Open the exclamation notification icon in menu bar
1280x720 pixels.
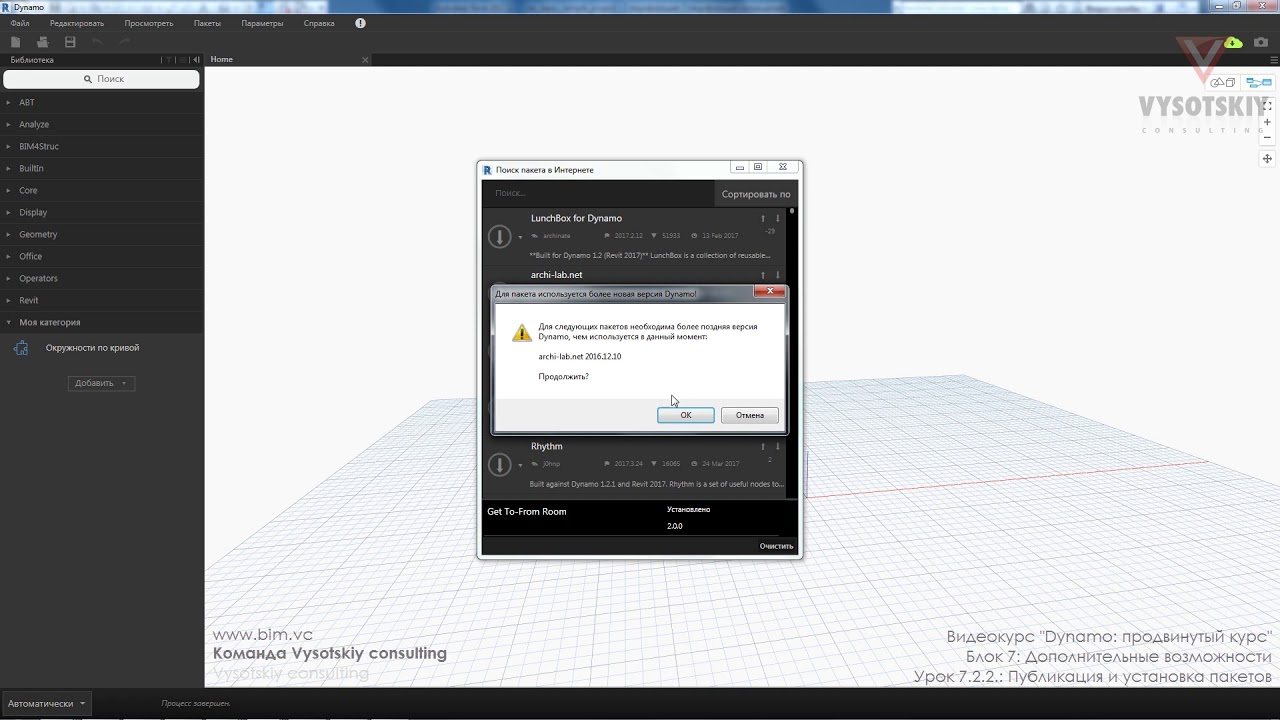[x=360, y=23]
